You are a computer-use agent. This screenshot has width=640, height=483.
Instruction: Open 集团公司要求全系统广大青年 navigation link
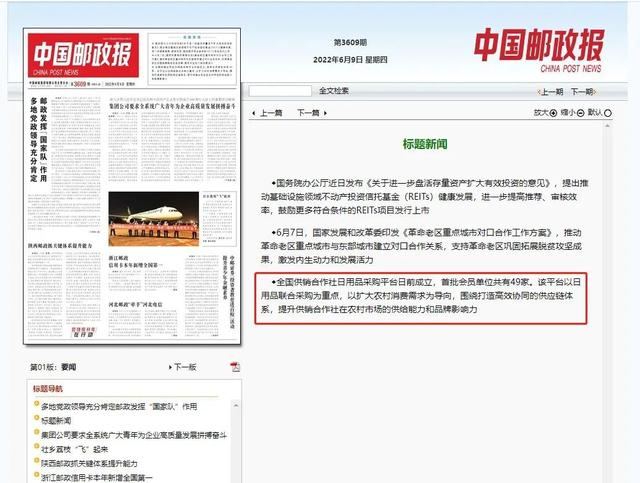pyautogui.click(x=134, y=435)
